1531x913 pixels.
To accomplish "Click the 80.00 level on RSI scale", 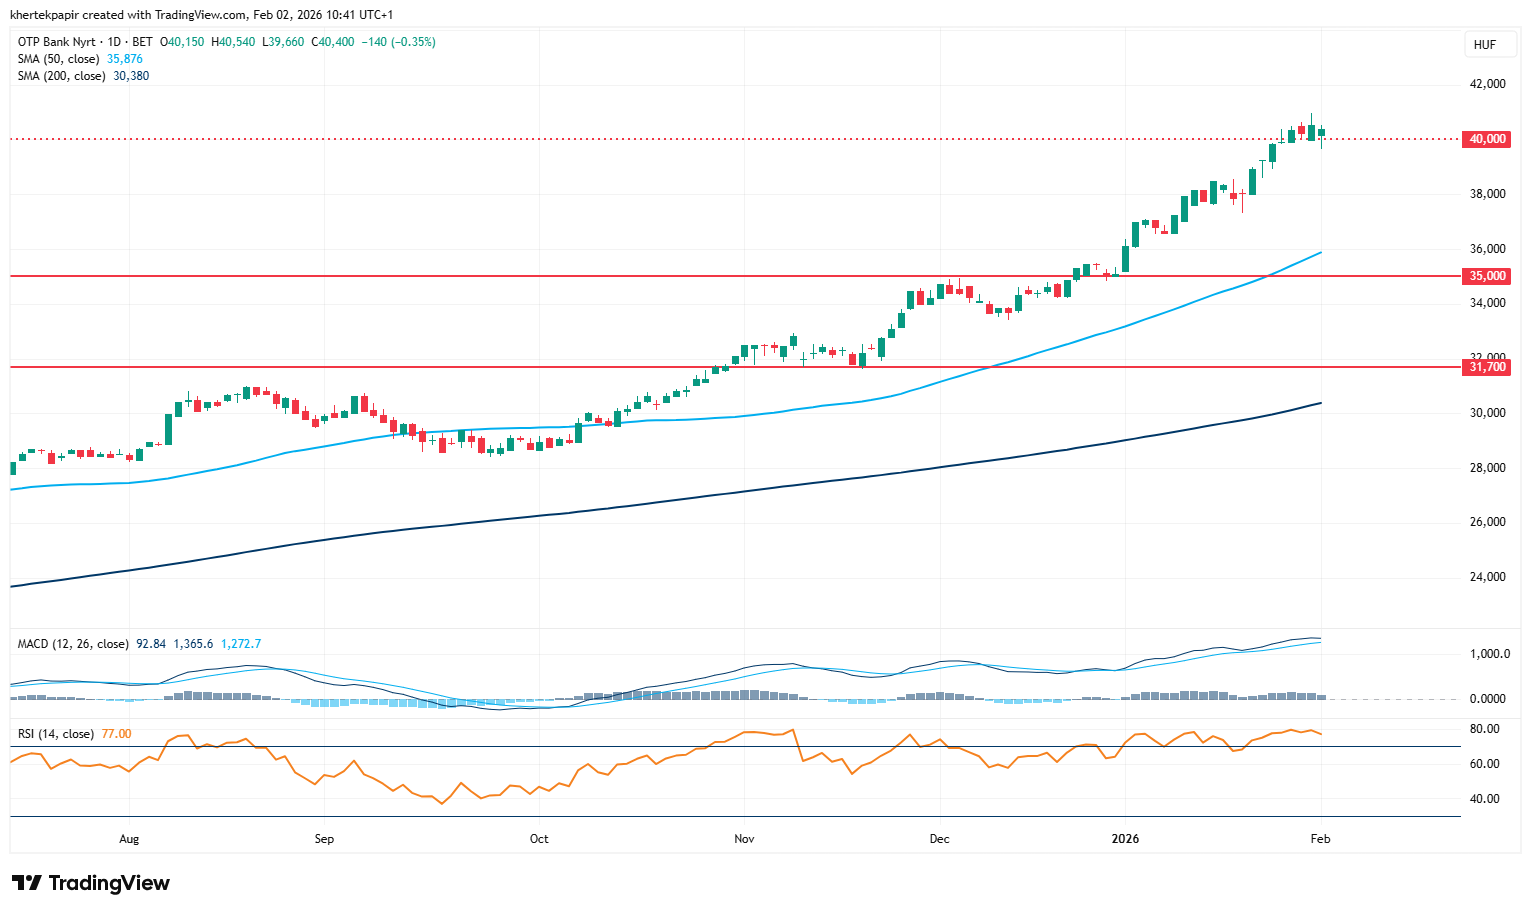I will tap(1484, 729).
